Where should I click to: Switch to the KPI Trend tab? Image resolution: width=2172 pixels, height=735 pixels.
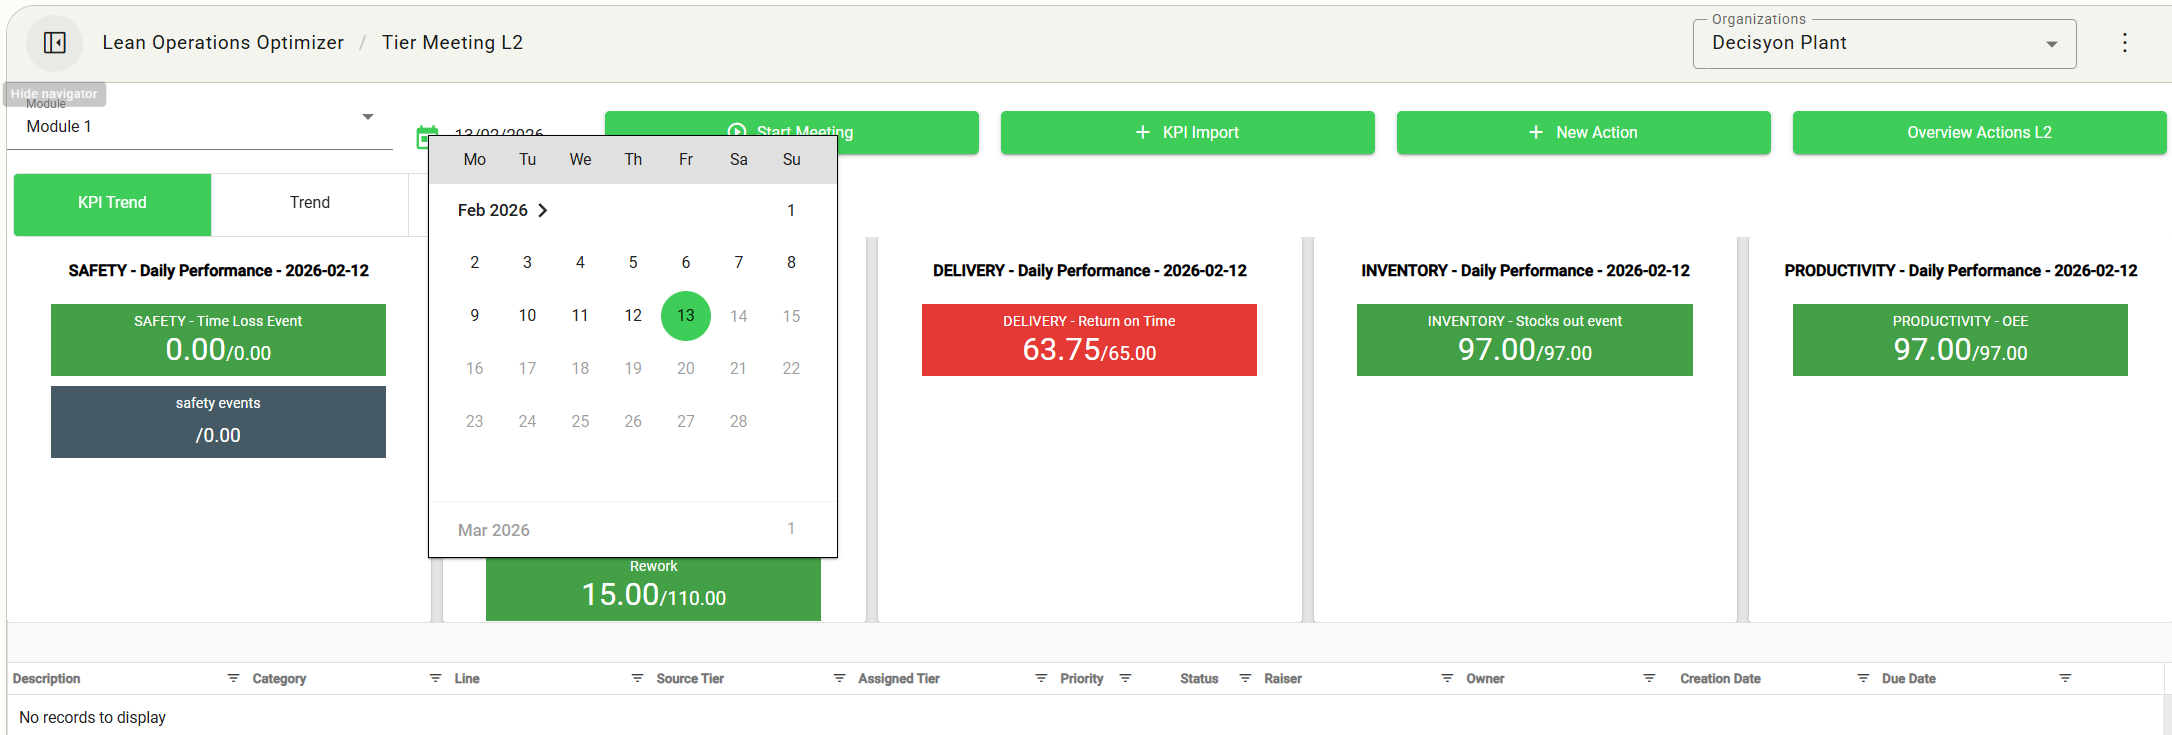(x=112, y=203)
